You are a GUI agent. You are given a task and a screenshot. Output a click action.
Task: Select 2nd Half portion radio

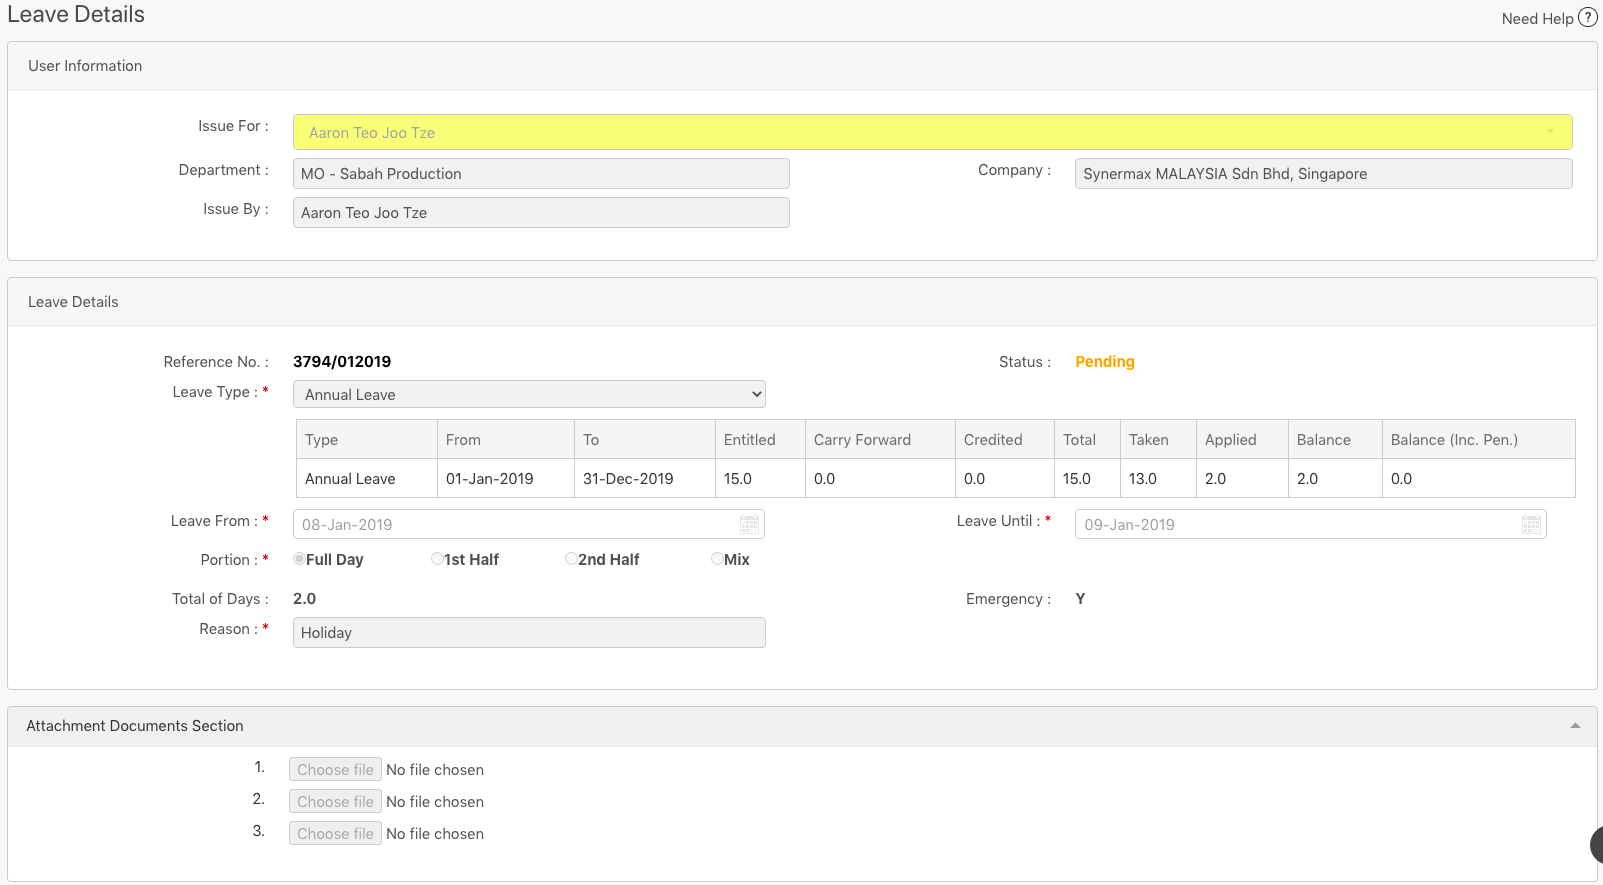(x=571, y=559)
